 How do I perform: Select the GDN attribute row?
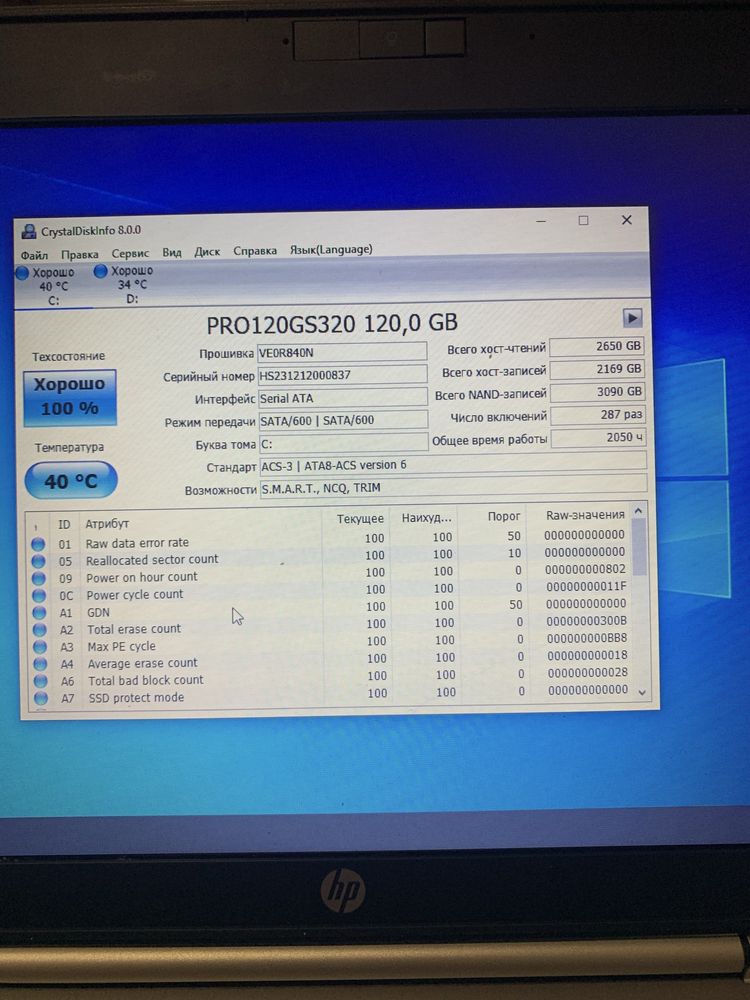click(x=330, y=608)
